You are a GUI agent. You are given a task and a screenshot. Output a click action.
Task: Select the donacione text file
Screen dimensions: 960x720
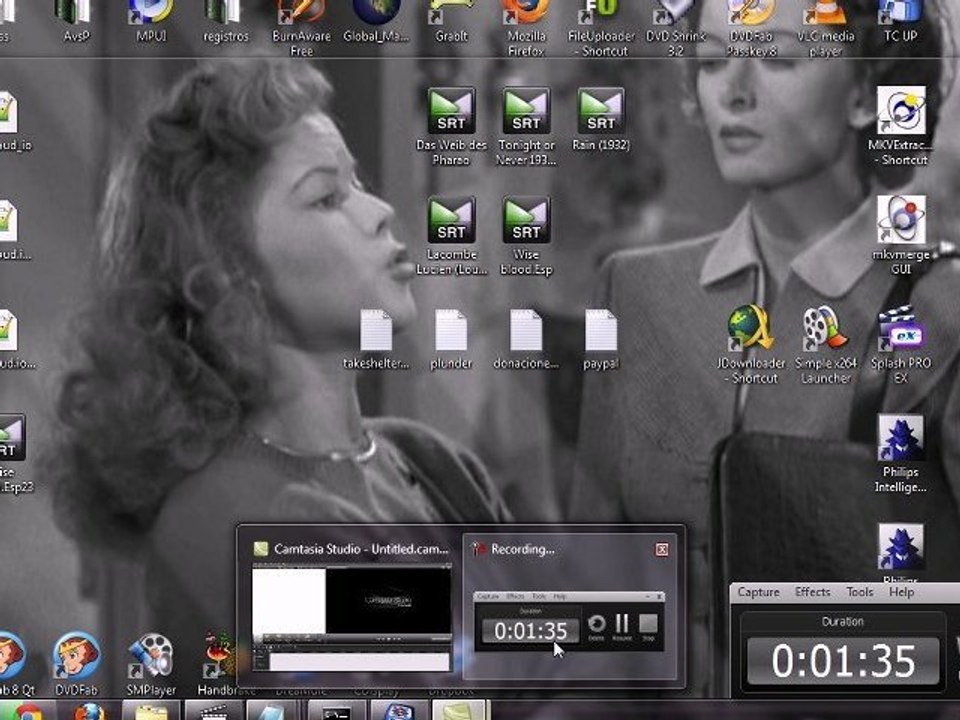(526, 339)
